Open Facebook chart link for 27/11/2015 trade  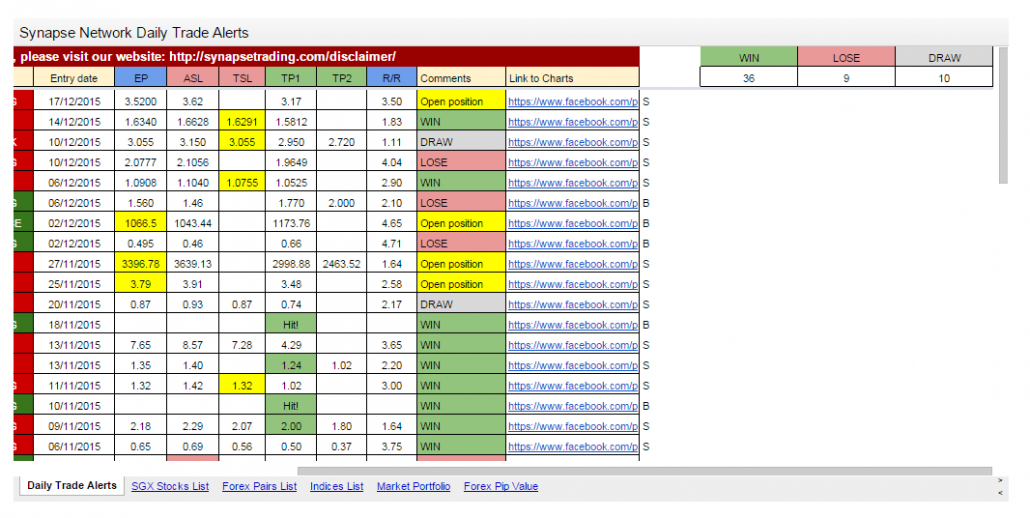click(573, 264)
